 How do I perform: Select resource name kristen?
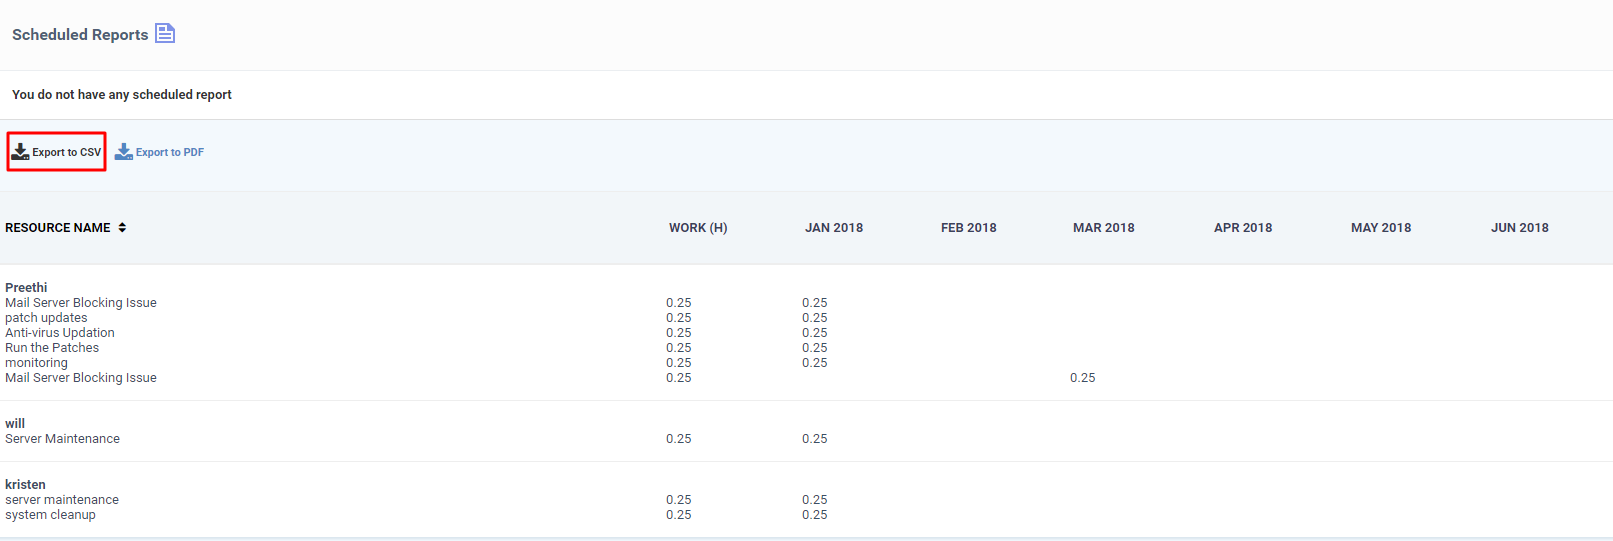coord(25,484)
